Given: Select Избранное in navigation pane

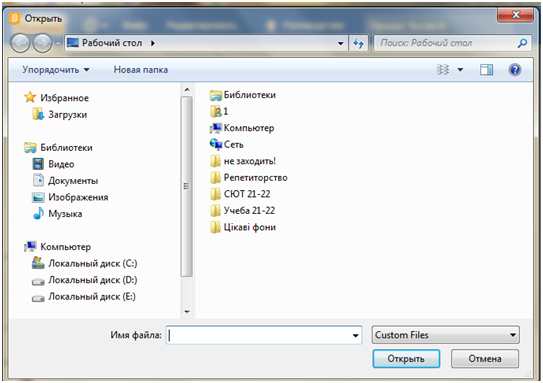Looking at the screenshot, I should click(64, 98).
